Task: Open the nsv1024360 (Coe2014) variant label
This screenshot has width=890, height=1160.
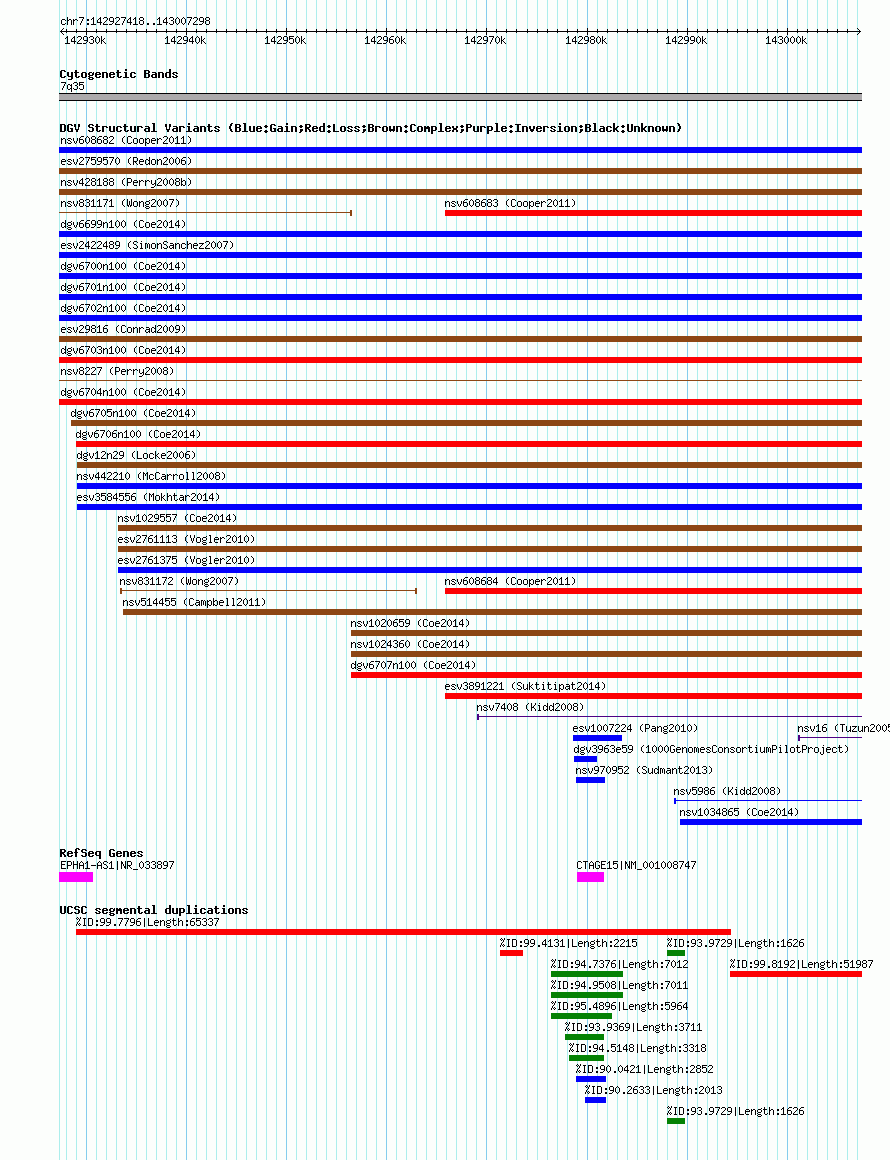Action: click(x=410, y=644)
